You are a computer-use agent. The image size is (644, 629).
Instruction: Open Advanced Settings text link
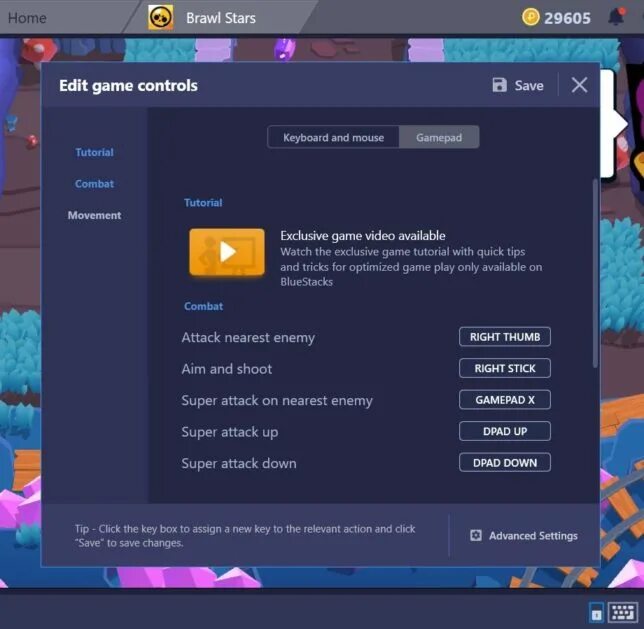tap(533, 536)
